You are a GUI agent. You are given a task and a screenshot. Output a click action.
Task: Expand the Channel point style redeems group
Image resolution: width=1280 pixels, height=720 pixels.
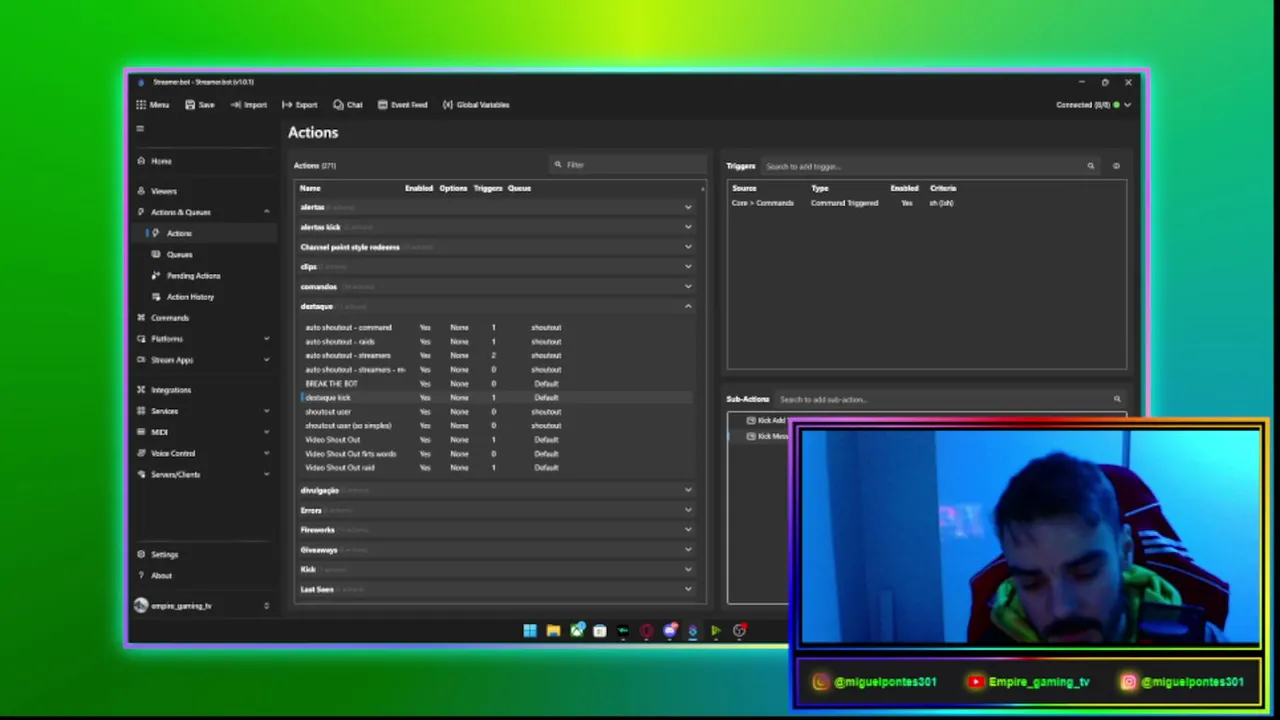point(688,247)
